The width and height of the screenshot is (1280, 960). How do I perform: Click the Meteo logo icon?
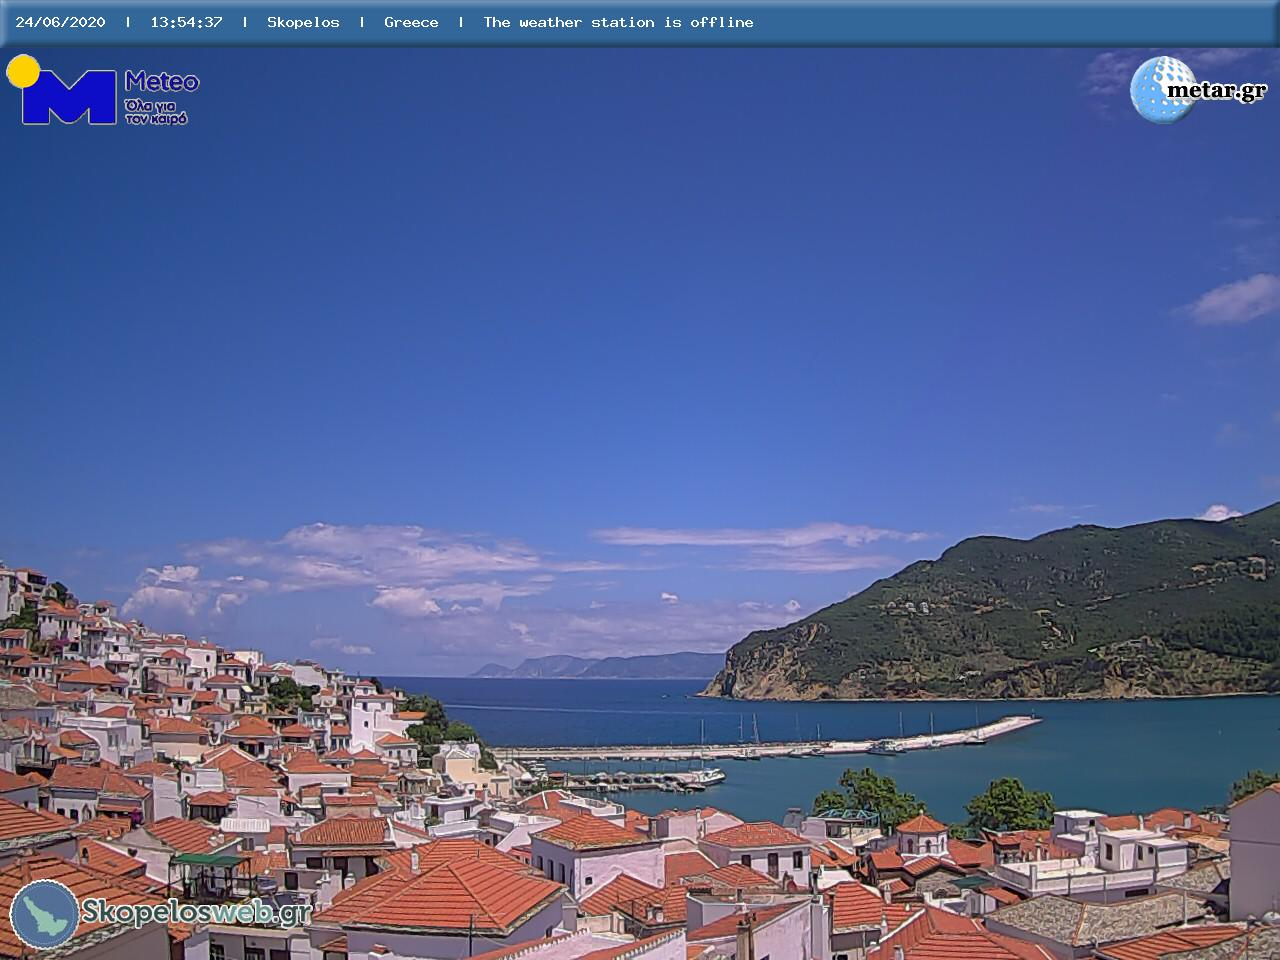pos(62,90)
